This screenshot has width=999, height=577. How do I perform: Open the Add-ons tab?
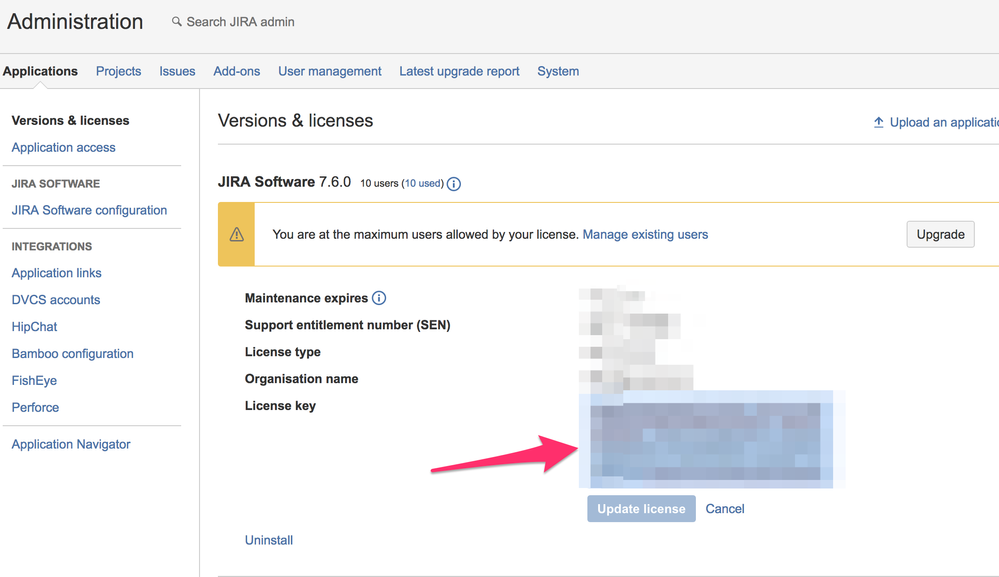(x=236, y=71)
